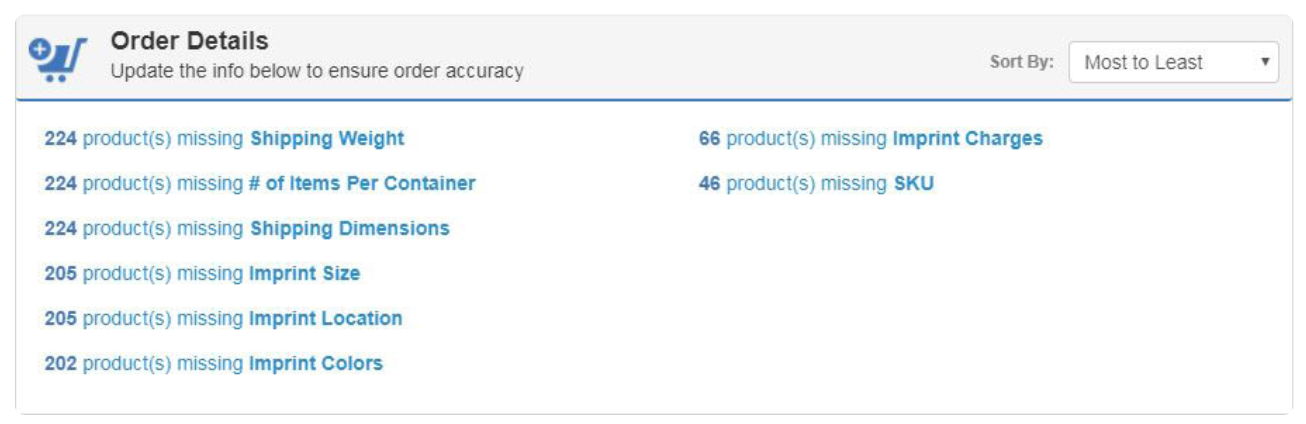The image size is (1306, 424).
Task: Open the missing Imprint Colors link
Action: 213,364
